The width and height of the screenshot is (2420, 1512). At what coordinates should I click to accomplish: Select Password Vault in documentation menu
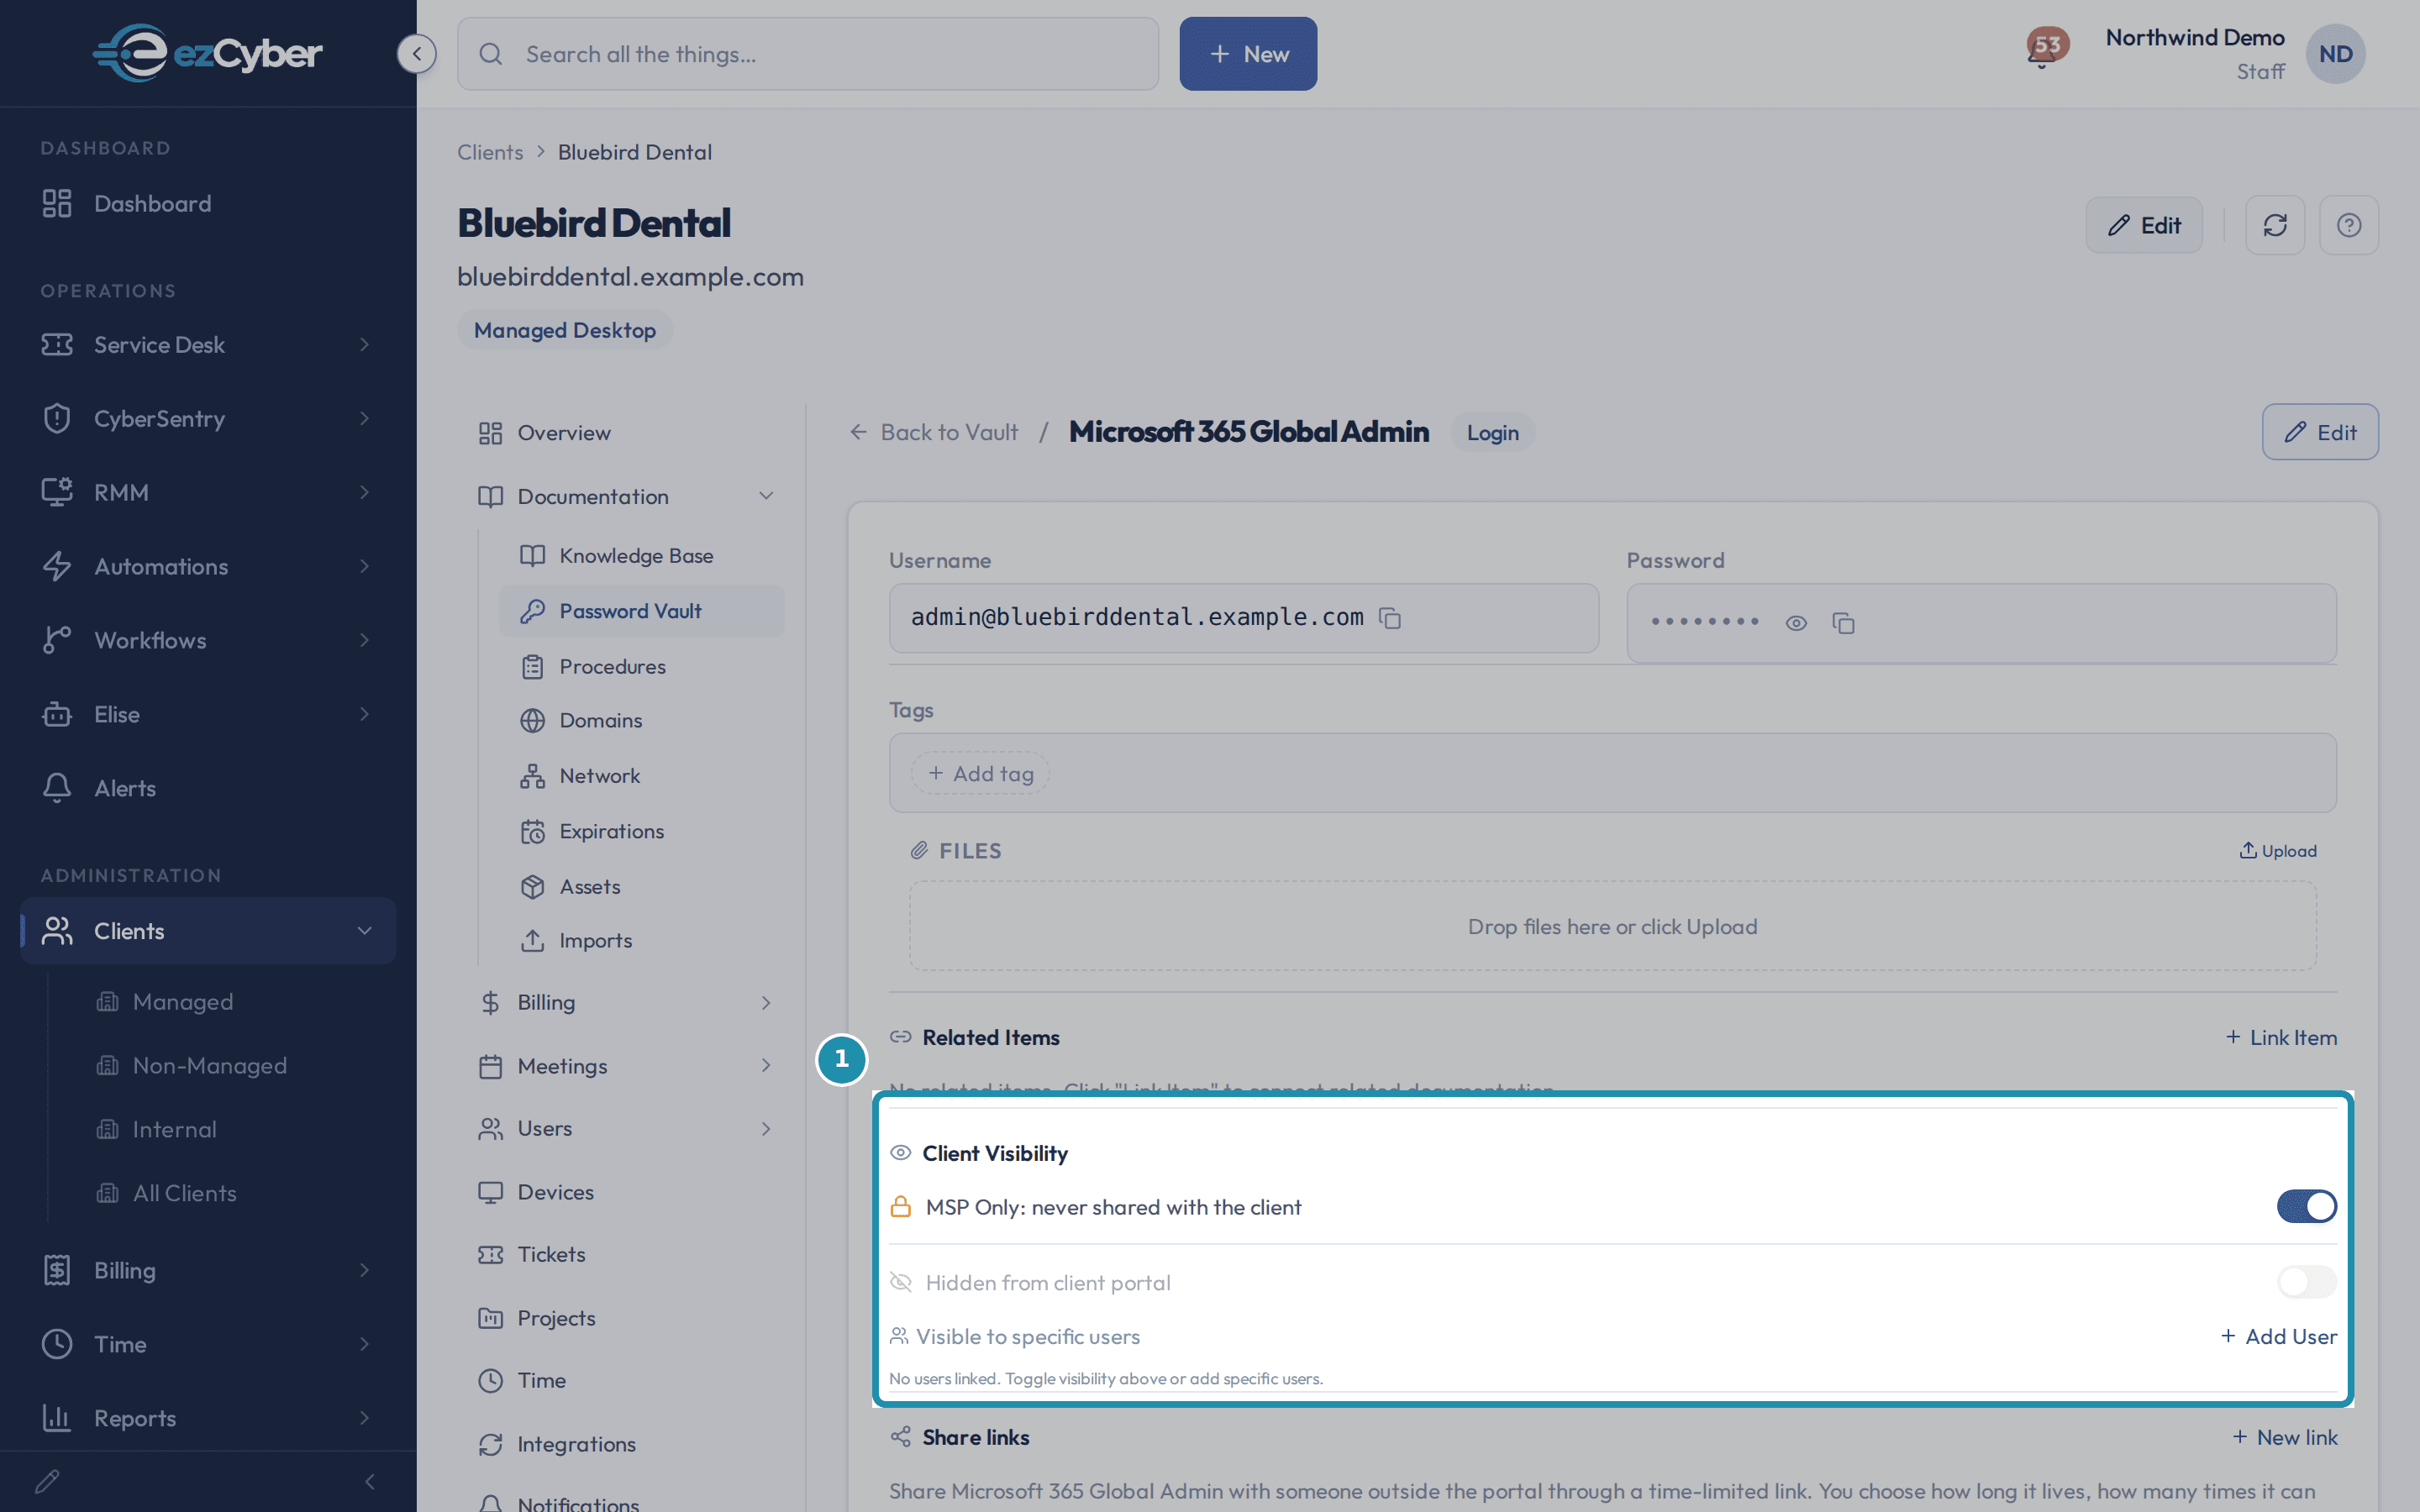642,611
